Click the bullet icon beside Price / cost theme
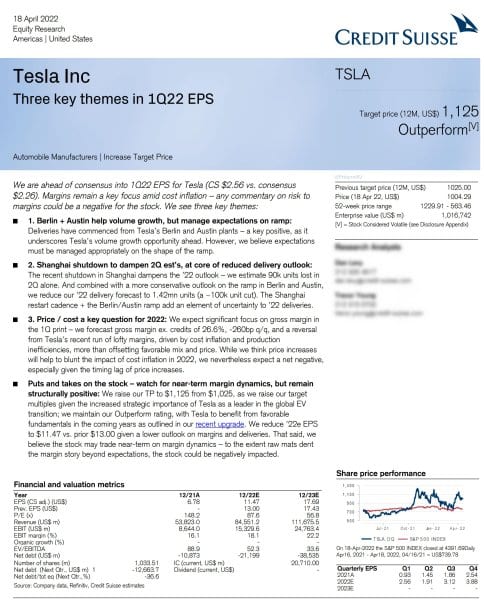This screenshot has height=600, width=484. [16, 320]
